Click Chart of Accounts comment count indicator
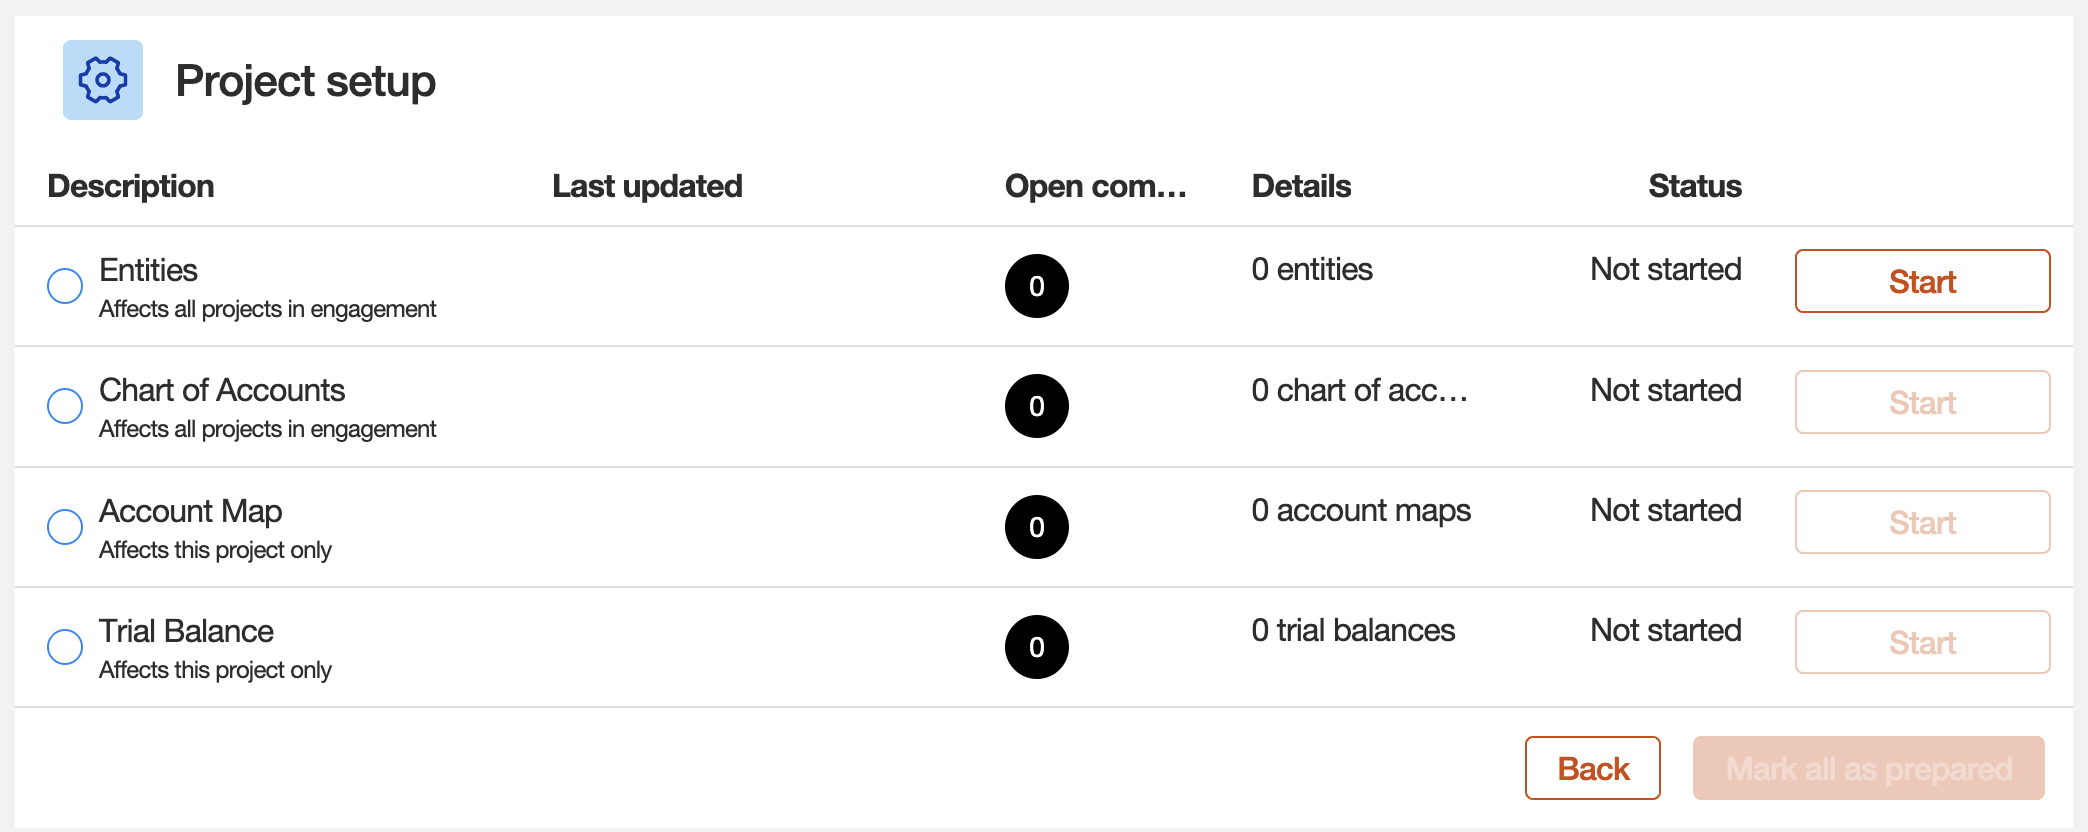The width and height of the screenshot is (2088, 832). click(1036, 406)
